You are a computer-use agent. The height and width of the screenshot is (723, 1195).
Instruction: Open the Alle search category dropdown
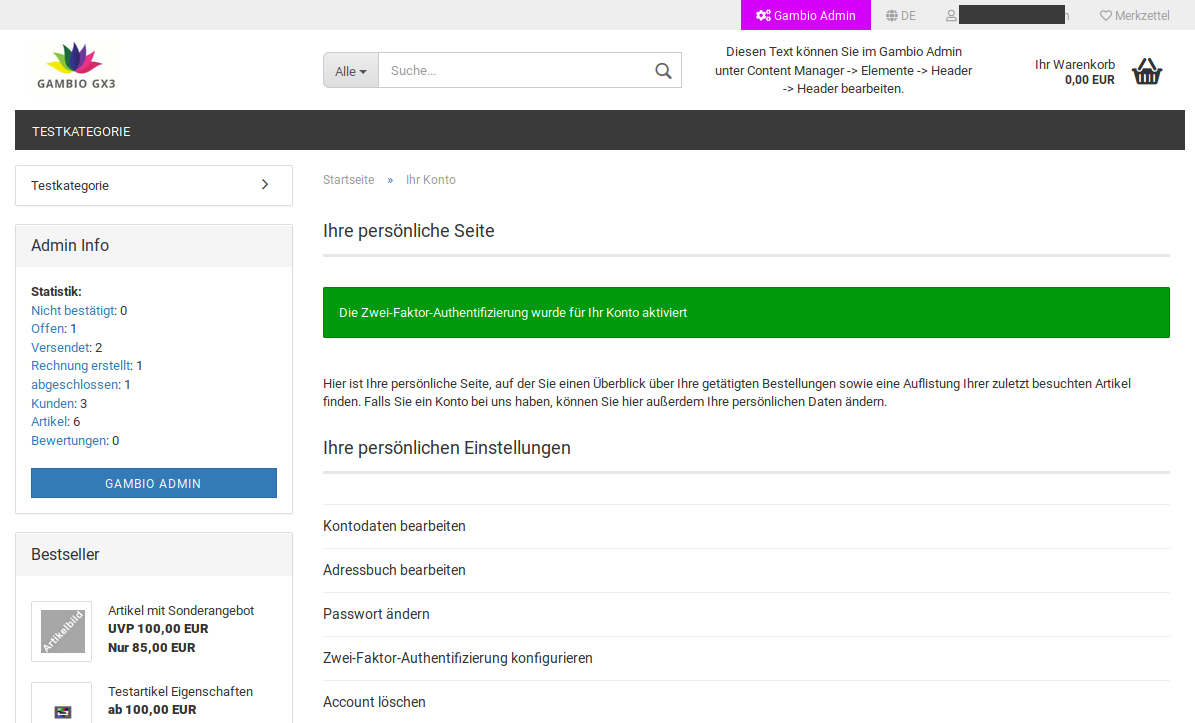click(x=351, y=71)
